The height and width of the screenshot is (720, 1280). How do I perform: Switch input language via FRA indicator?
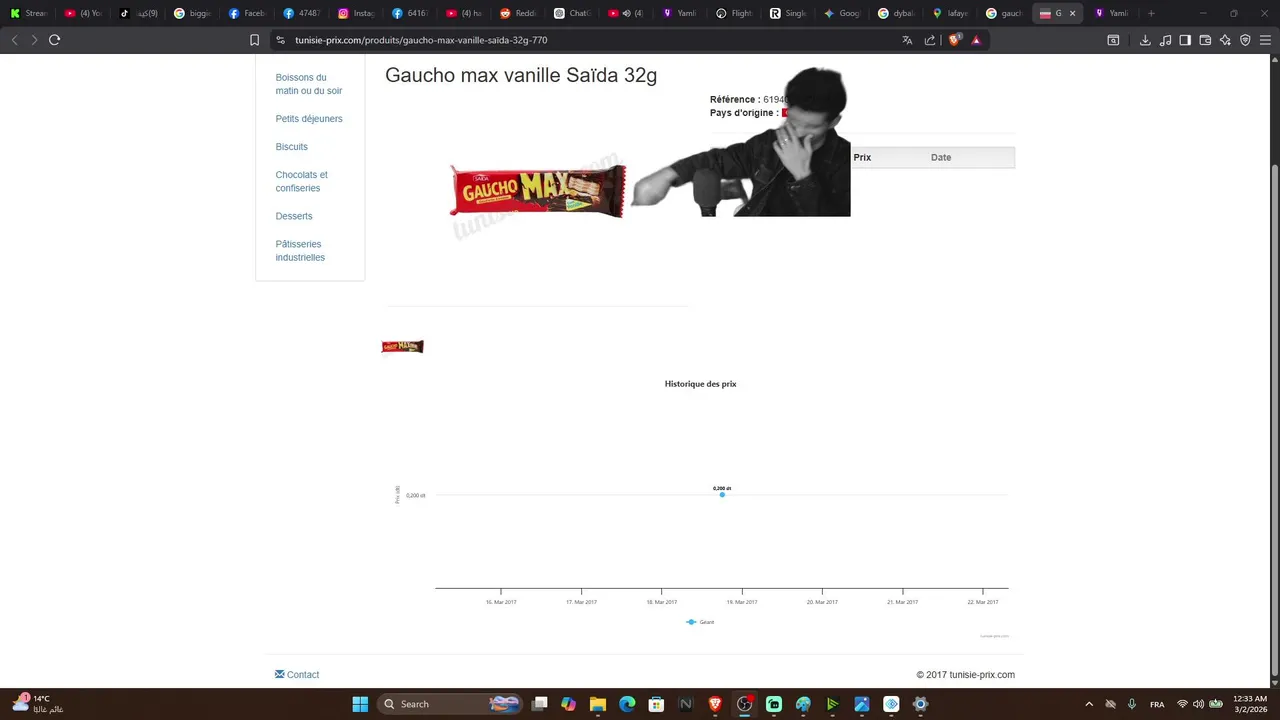pyautogui.click(x=1157, y=704)
